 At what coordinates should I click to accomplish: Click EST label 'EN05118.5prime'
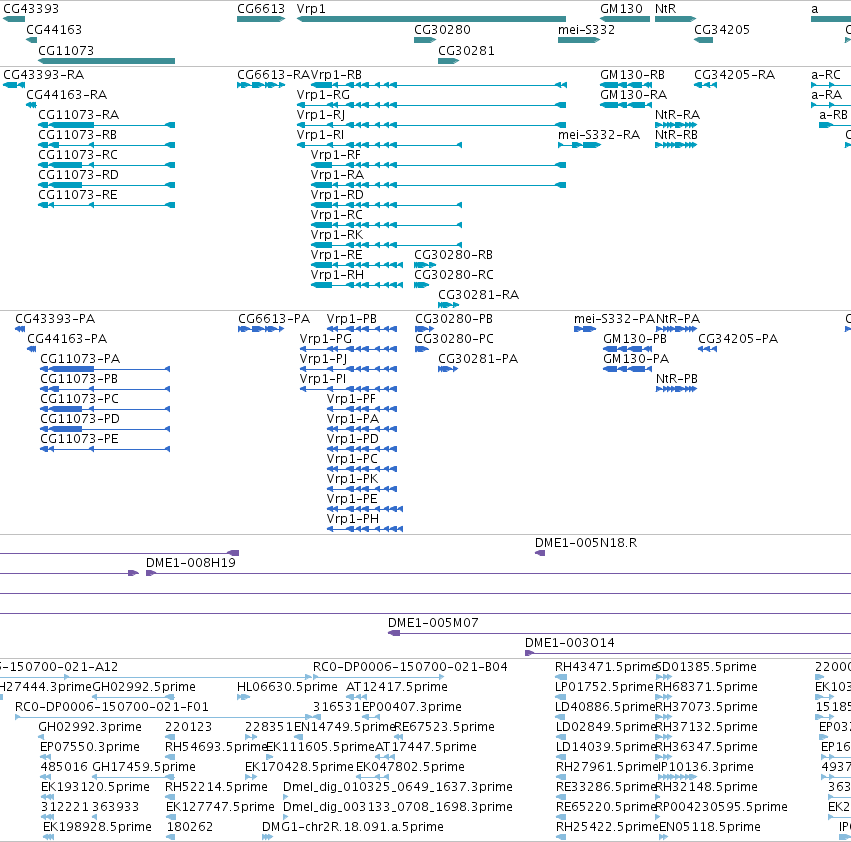[x=710, y=827]
